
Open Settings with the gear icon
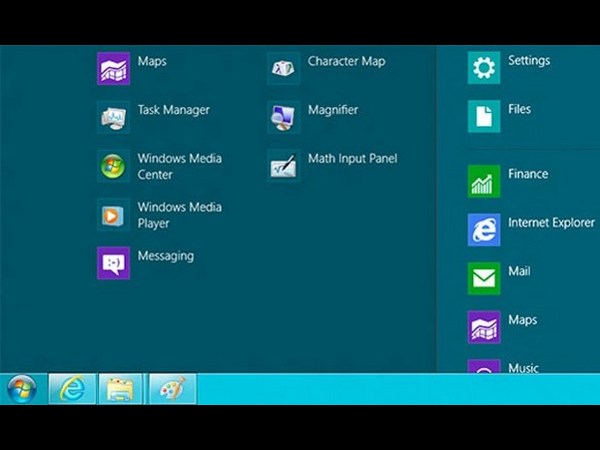tap(484, 68)
